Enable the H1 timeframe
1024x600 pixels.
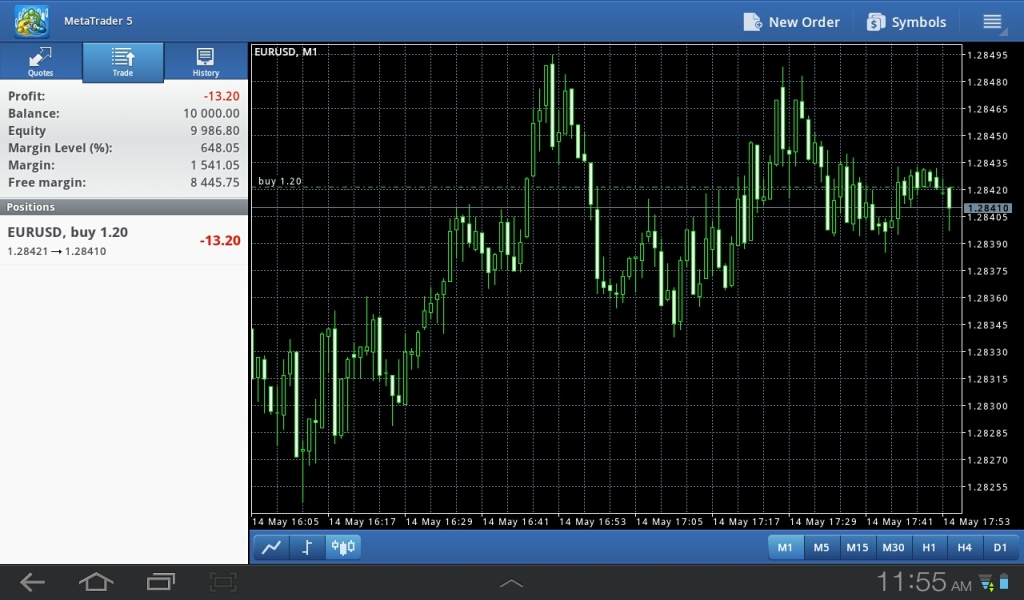(929, 547)
